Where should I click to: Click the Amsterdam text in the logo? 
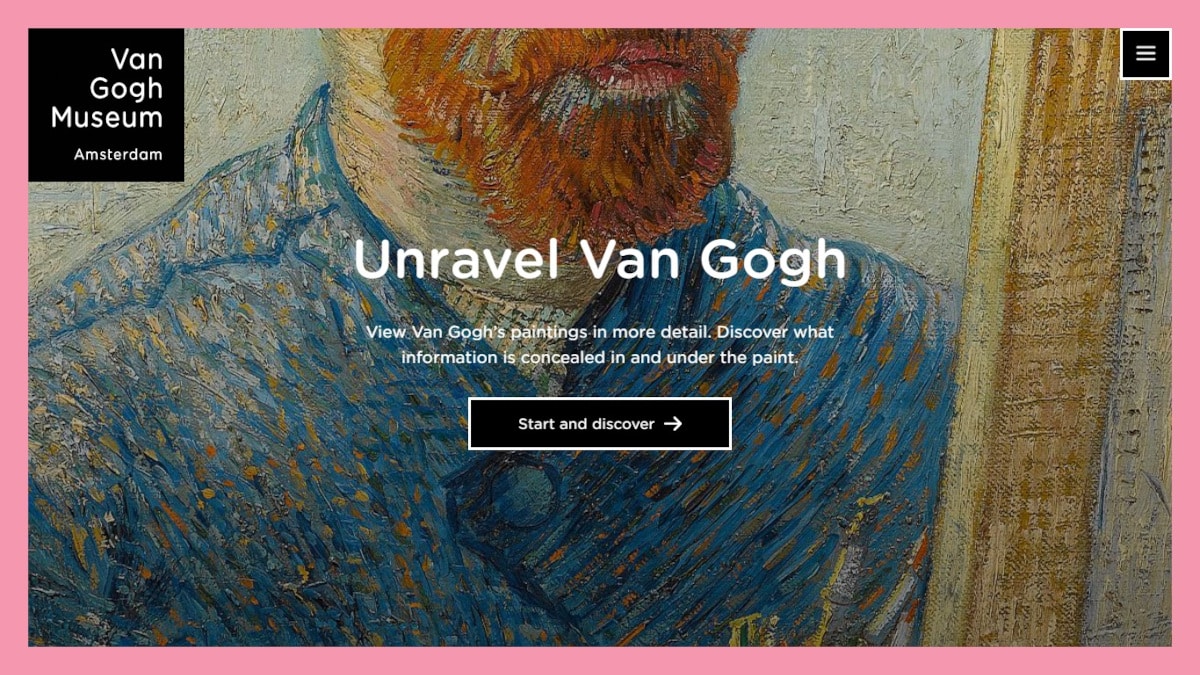pos(118,155)
